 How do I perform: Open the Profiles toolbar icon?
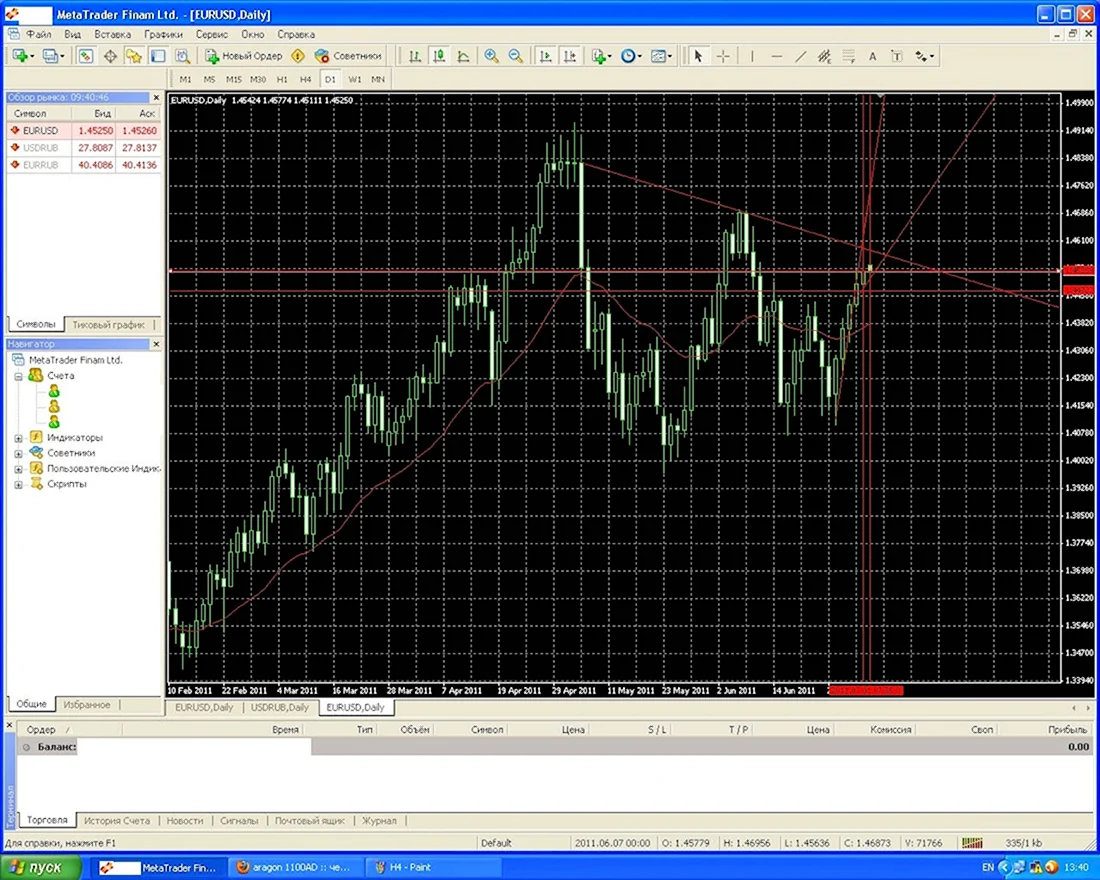point(50,56)
